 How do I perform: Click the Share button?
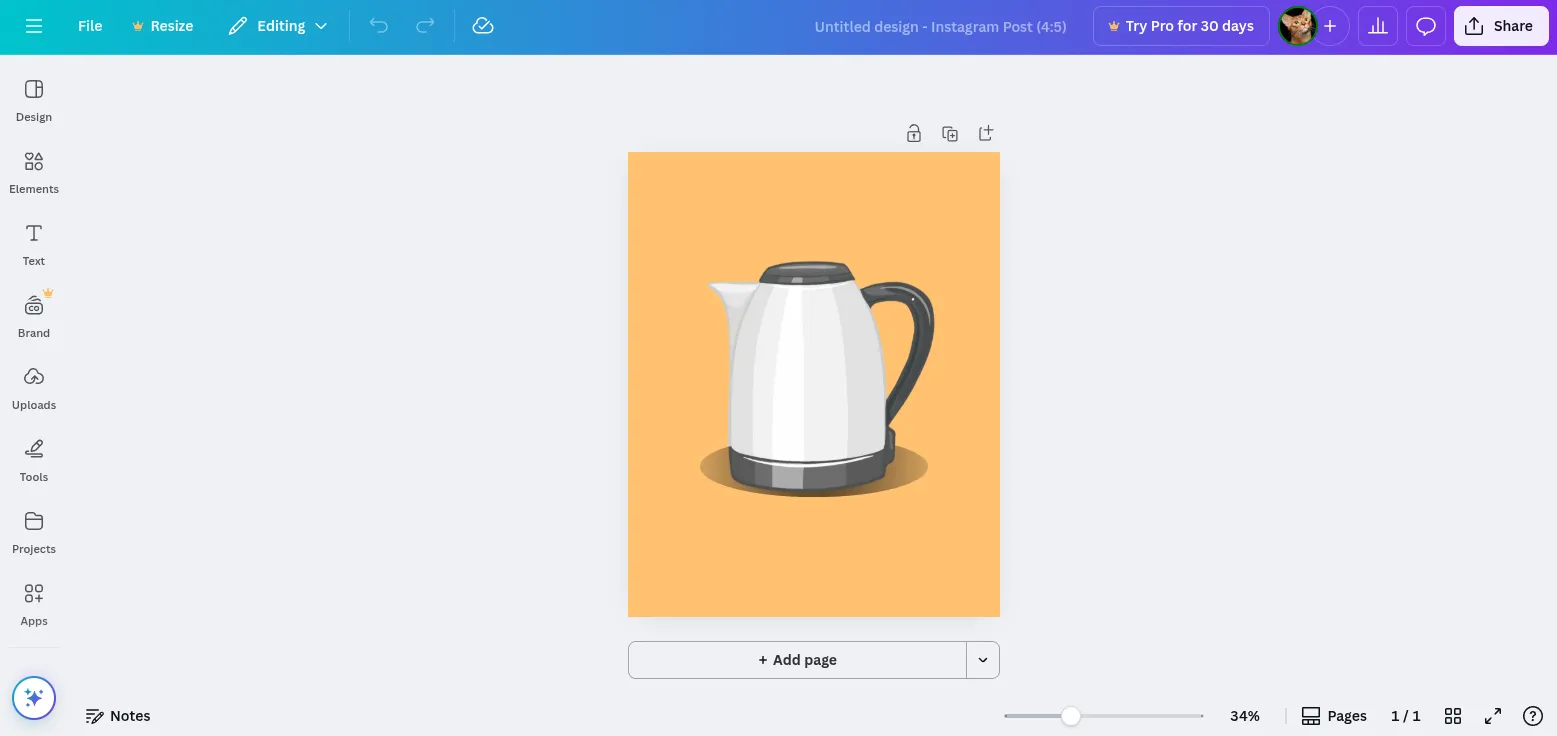(1500, 26)
